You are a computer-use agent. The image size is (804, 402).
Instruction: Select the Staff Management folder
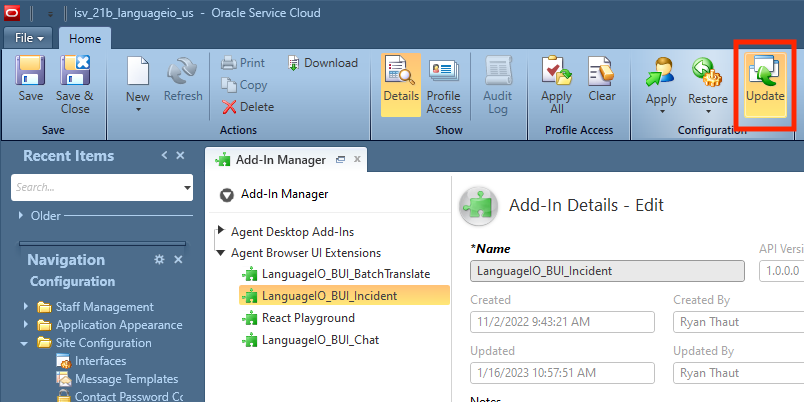(x=105, y=307)
